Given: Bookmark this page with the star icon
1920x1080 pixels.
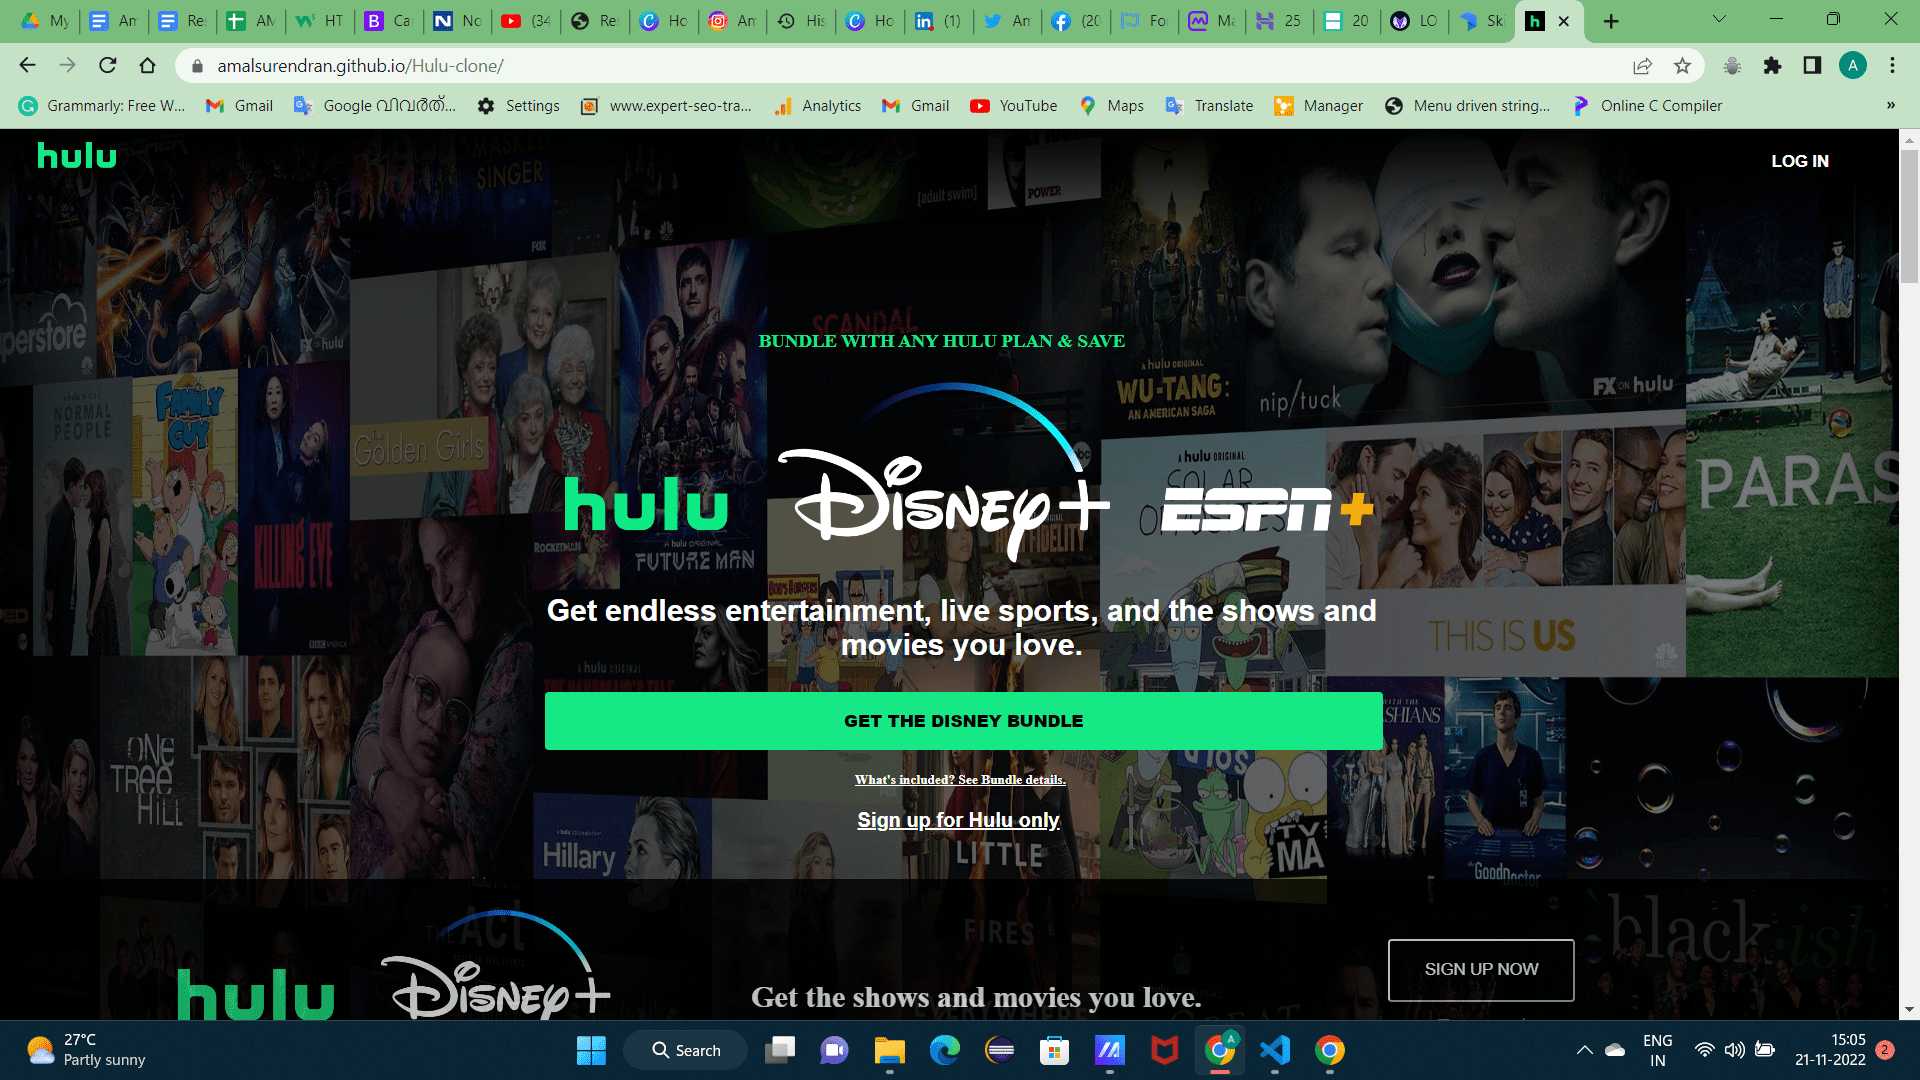Looking at the screenshot, I should point(1682,66).
